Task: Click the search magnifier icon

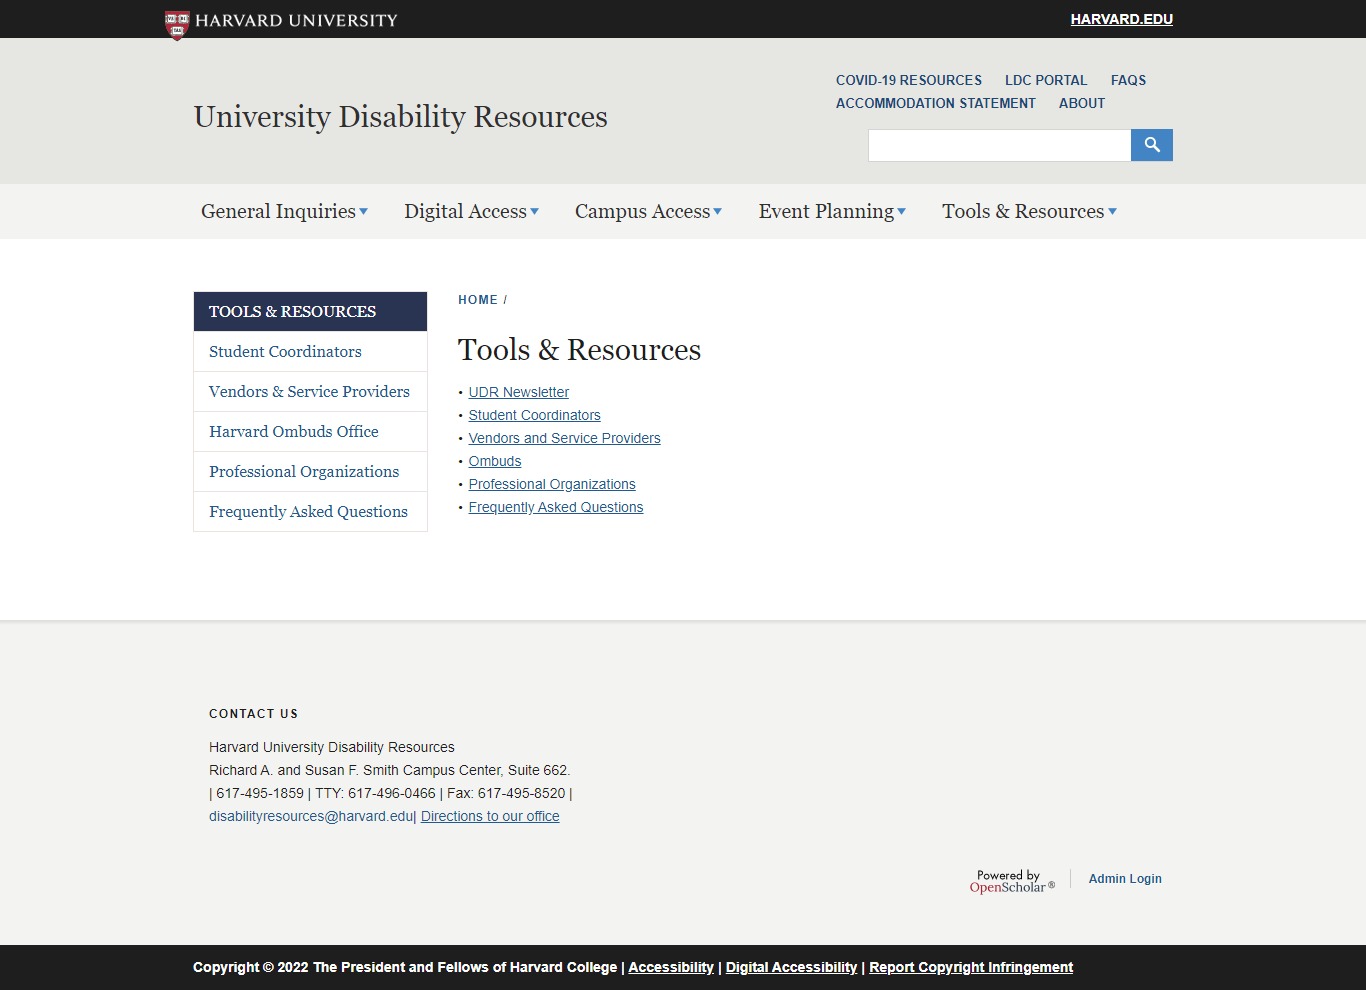Action: click(1151, 145)
